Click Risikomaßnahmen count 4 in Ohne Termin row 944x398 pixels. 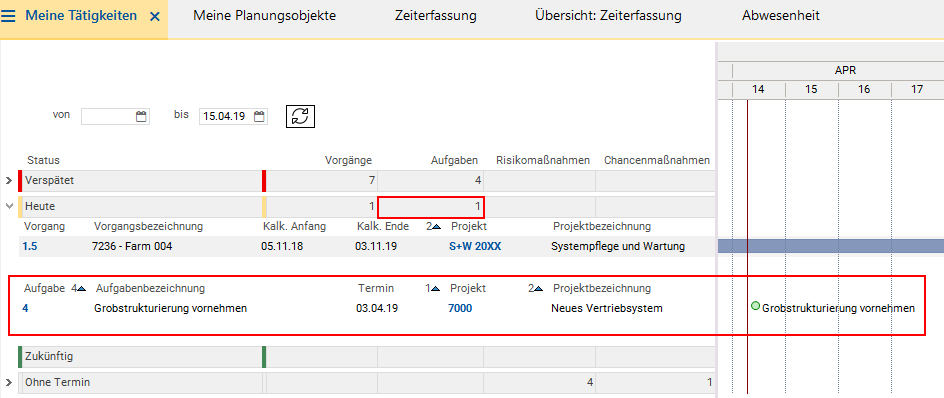(x=590, y=382)
